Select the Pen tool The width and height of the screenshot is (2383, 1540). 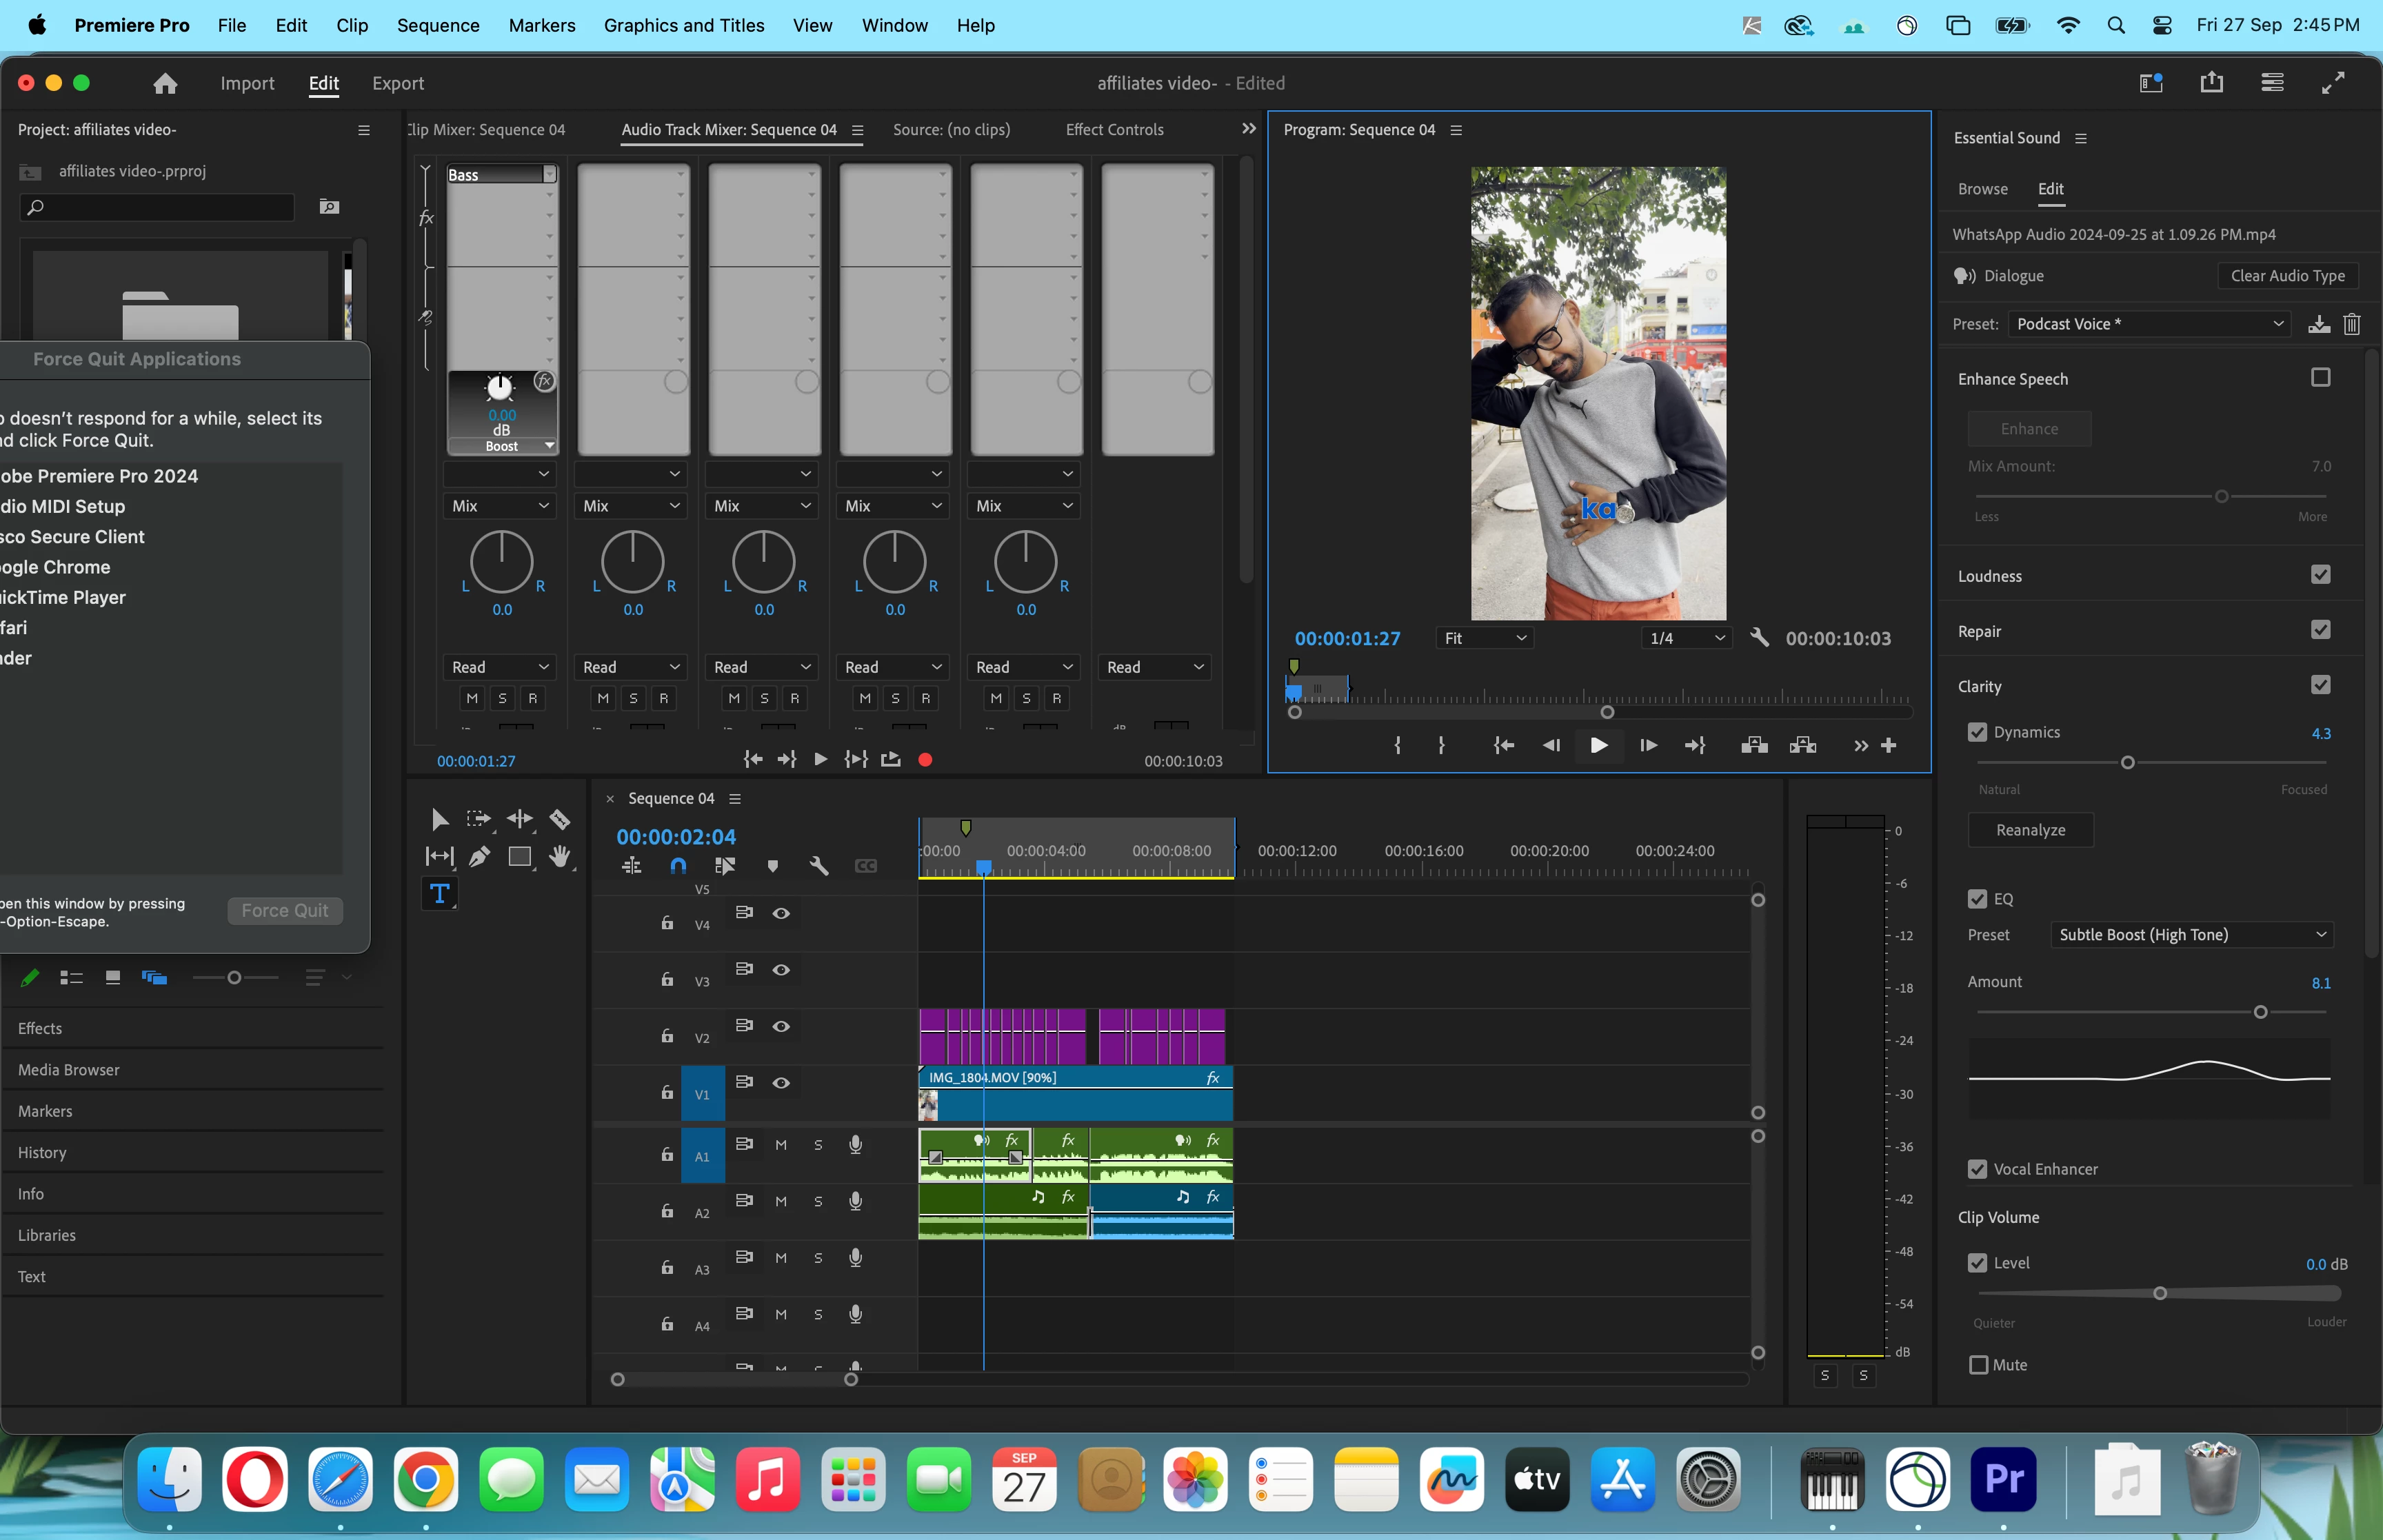pos(479,857)
